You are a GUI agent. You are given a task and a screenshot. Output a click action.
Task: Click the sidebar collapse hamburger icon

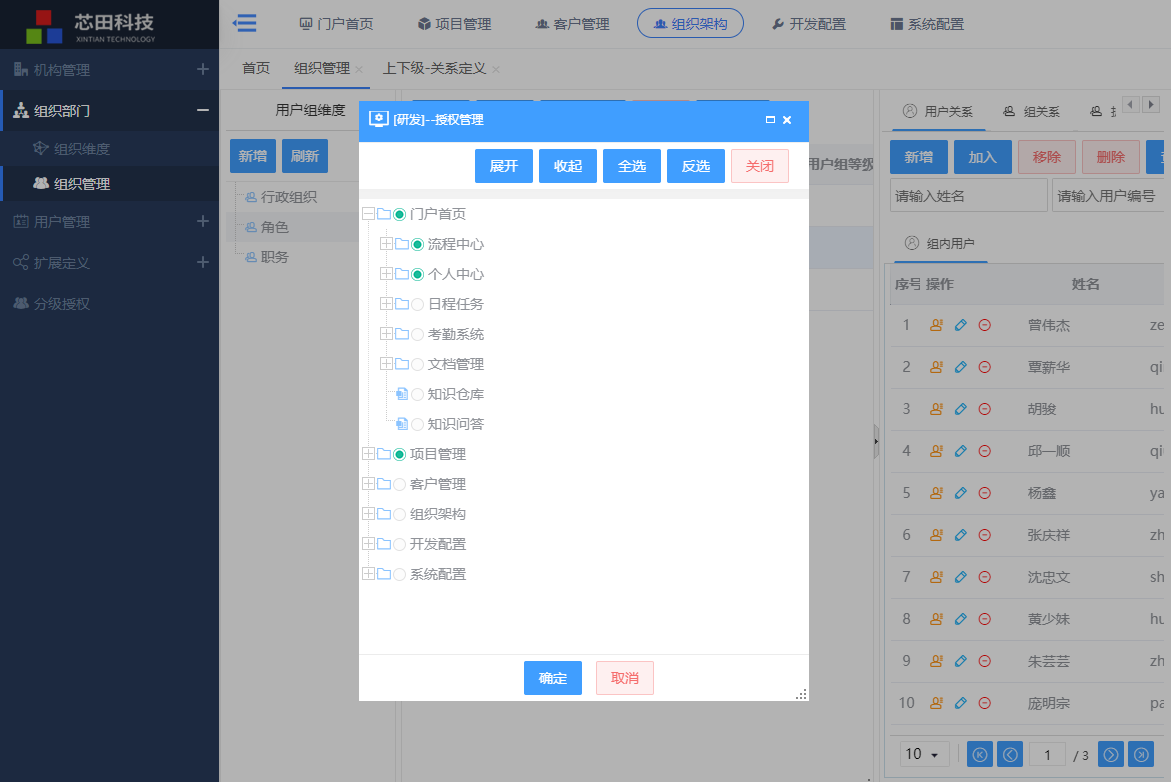coord(244,23)
